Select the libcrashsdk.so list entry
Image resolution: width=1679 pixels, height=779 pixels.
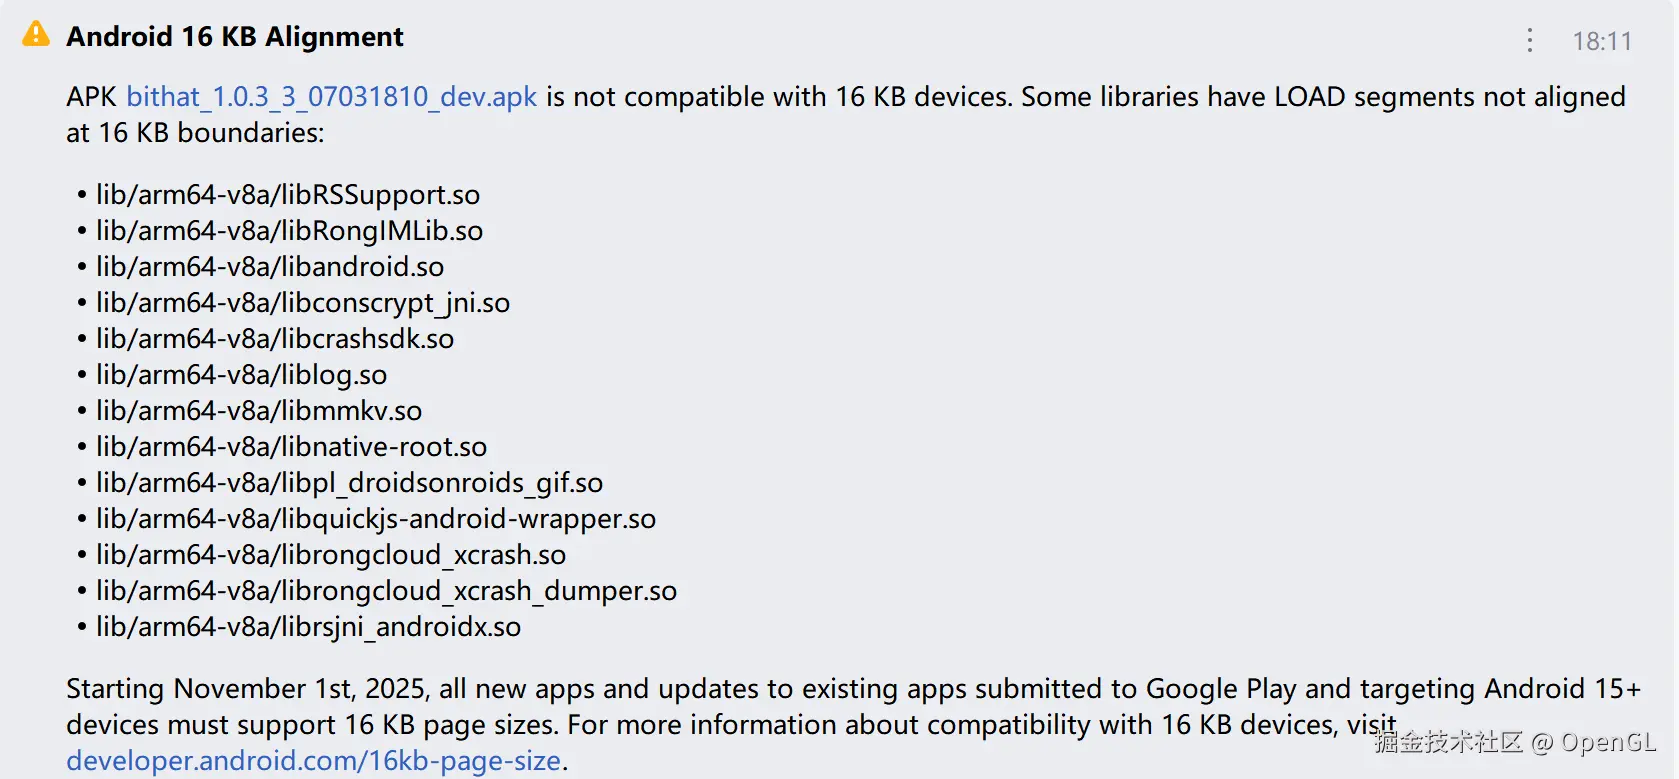pos(274,339)
